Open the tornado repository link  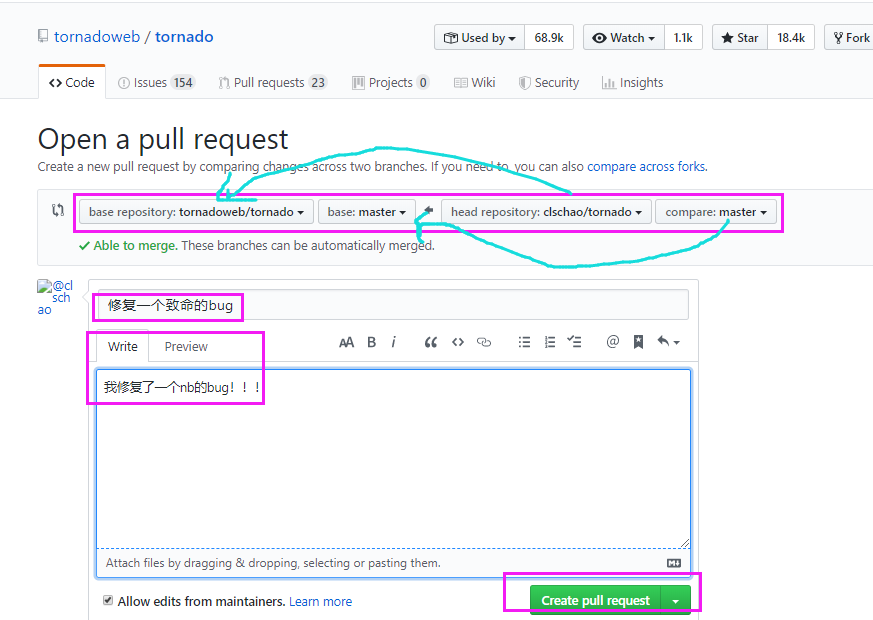[184, 37]
